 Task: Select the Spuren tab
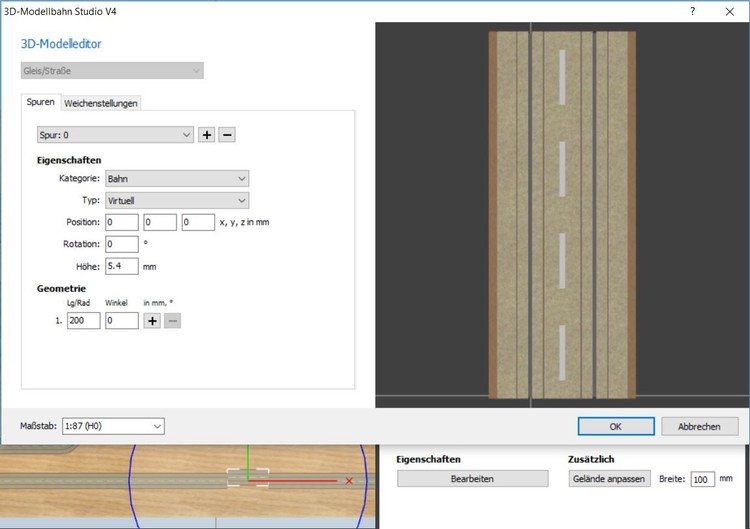click(40, 102)
